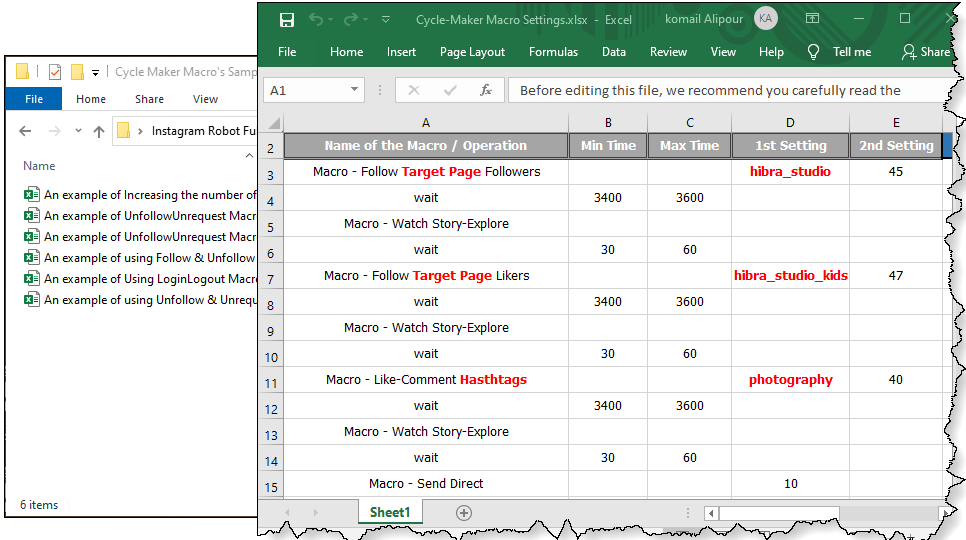Switch to the Home ribbon tab in Excel
The width and height of the screenshot is (966, 540).
346,52
